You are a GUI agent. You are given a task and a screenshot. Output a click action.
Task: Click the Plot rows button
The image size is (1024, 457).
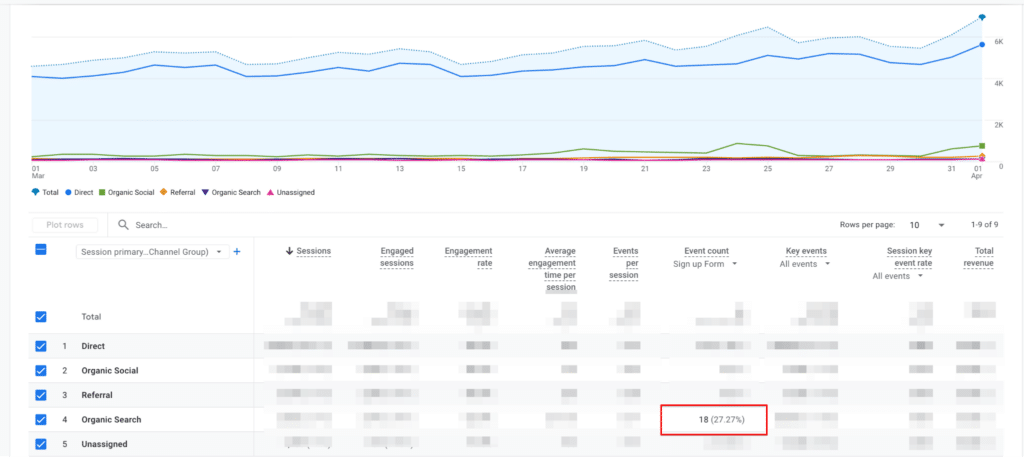(x=65, y=225)
